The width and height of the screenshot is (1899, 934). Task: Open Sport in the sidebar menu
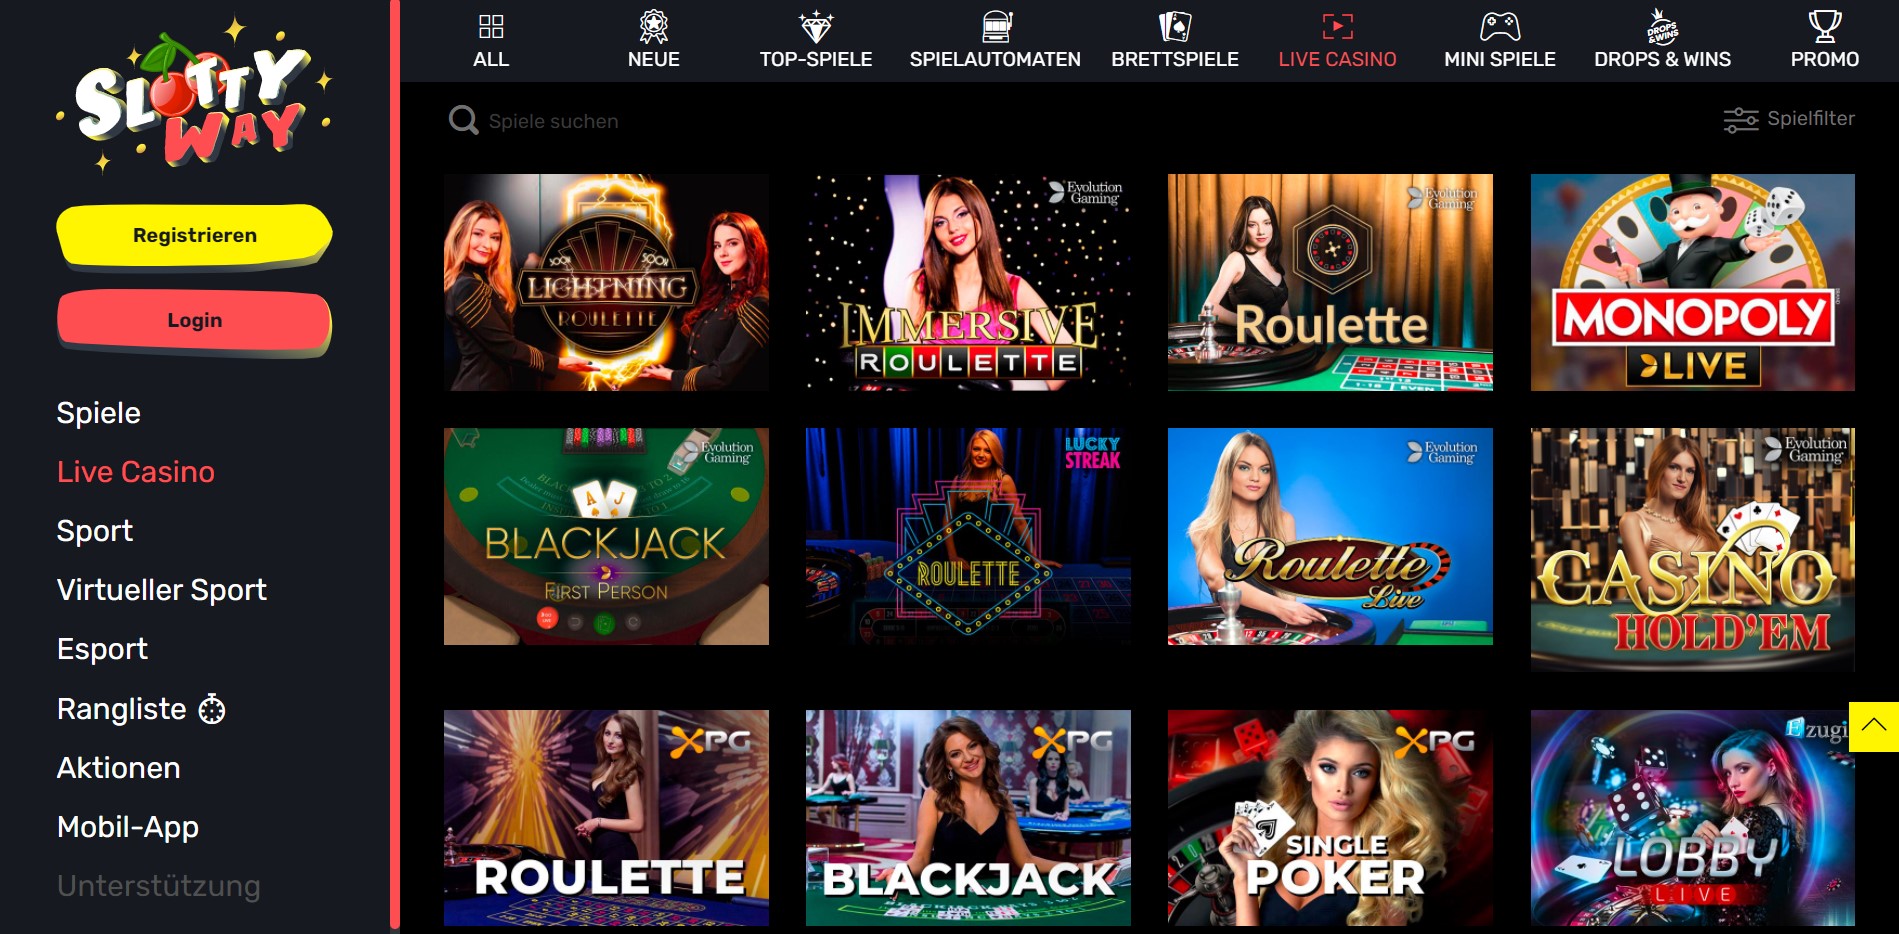pyautogui.click(x=95, y=531)
